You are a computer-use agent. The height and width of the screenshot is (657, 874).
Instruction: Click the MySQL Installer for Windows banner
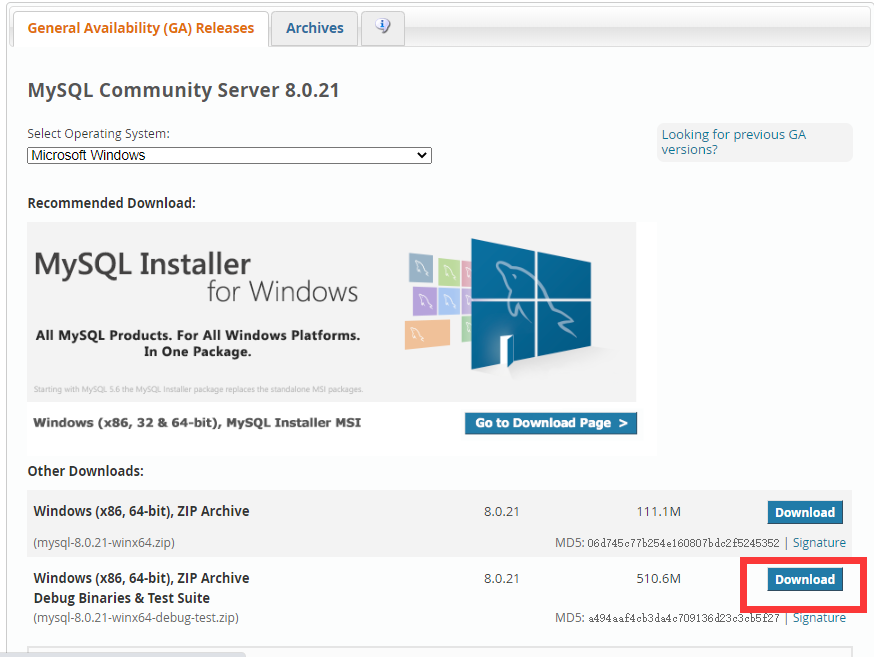[331, 312]
